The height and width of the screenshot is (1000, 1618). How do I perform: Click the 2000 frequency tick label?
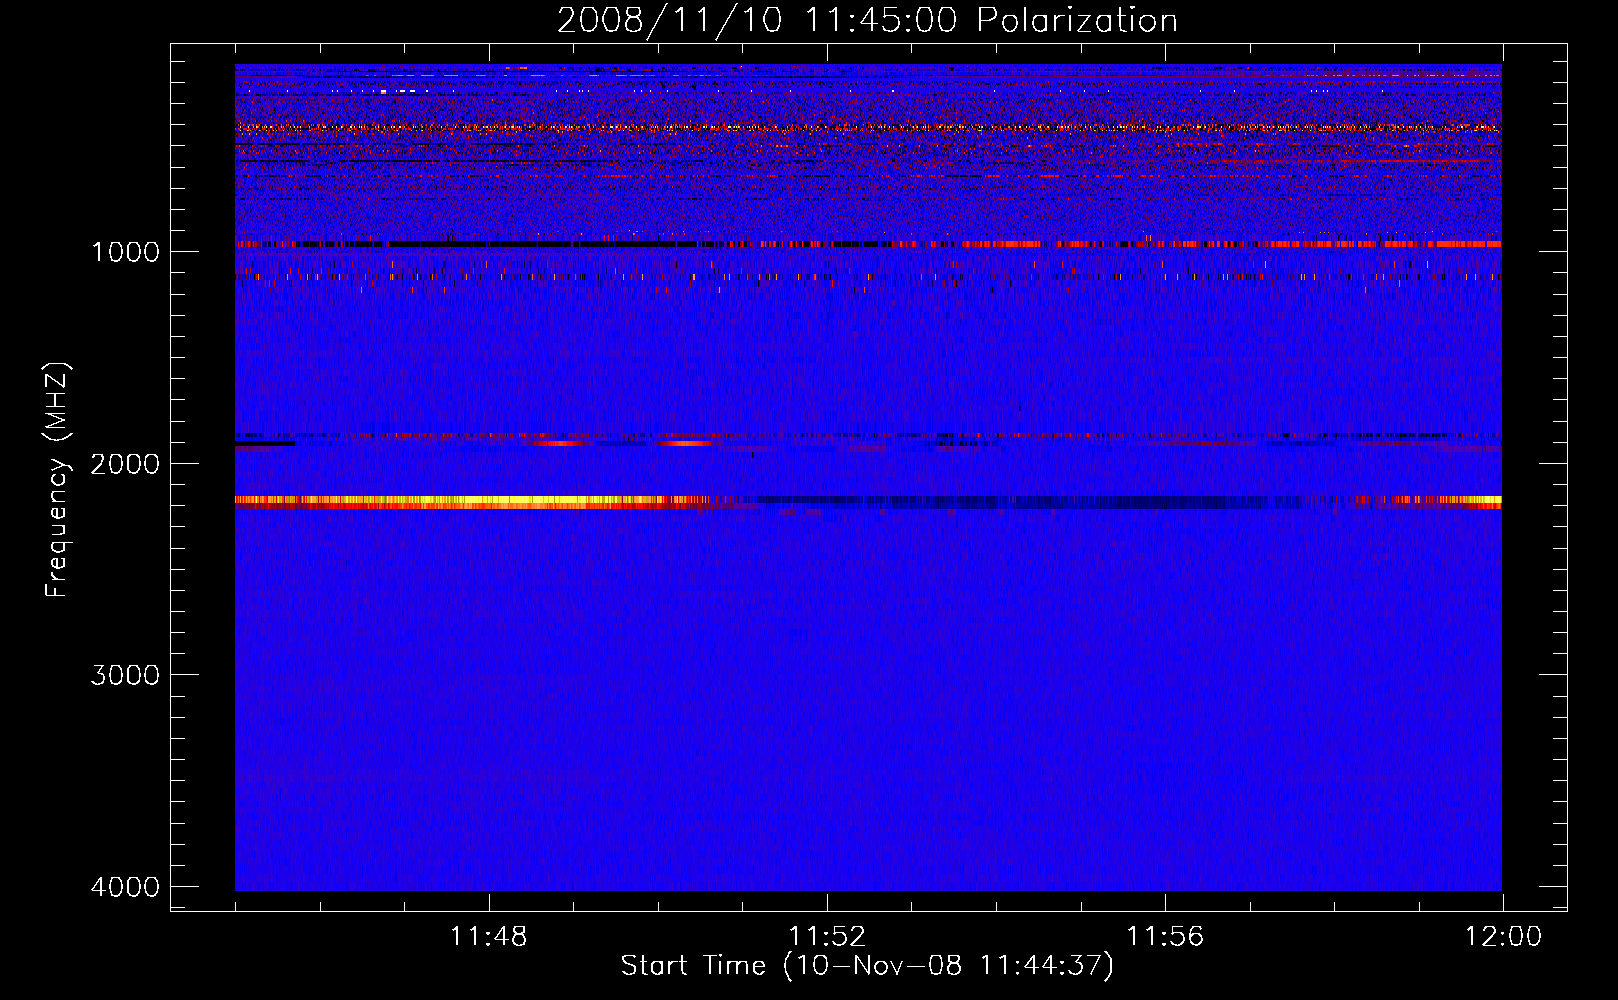[x=124, y=463]
